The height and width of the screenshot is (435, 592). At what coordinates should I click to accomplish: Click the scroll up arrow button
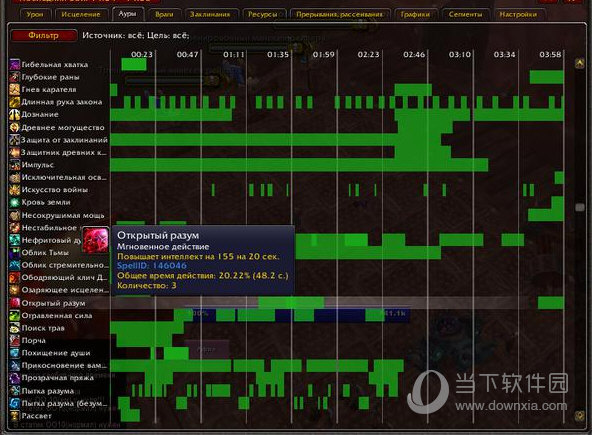pyautogui.click(x=580, y=63)
